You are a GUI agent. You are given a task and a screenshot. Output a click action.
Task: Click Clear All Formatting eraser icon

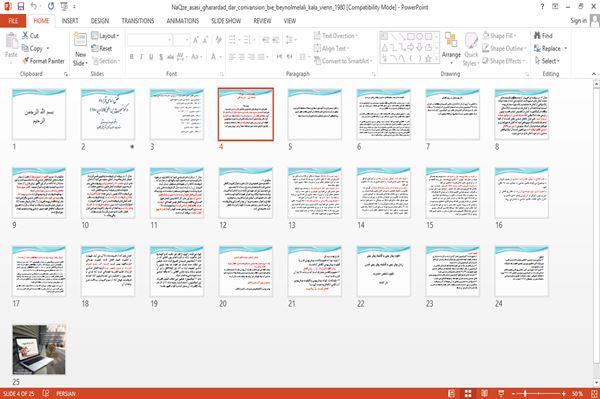click(x=218, y=40)
